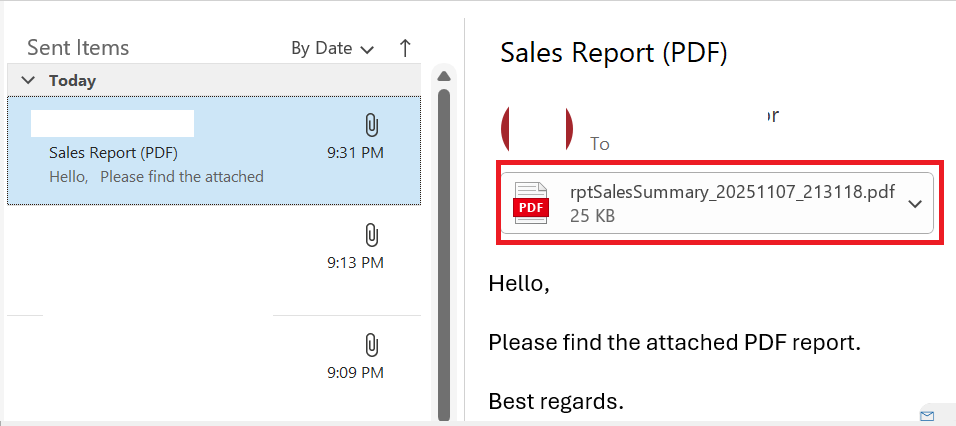Click the "Please find the attached PDF report" body text
Image resolution: width=956 pixels, height=426 pixels.
[x=674, y=343]
